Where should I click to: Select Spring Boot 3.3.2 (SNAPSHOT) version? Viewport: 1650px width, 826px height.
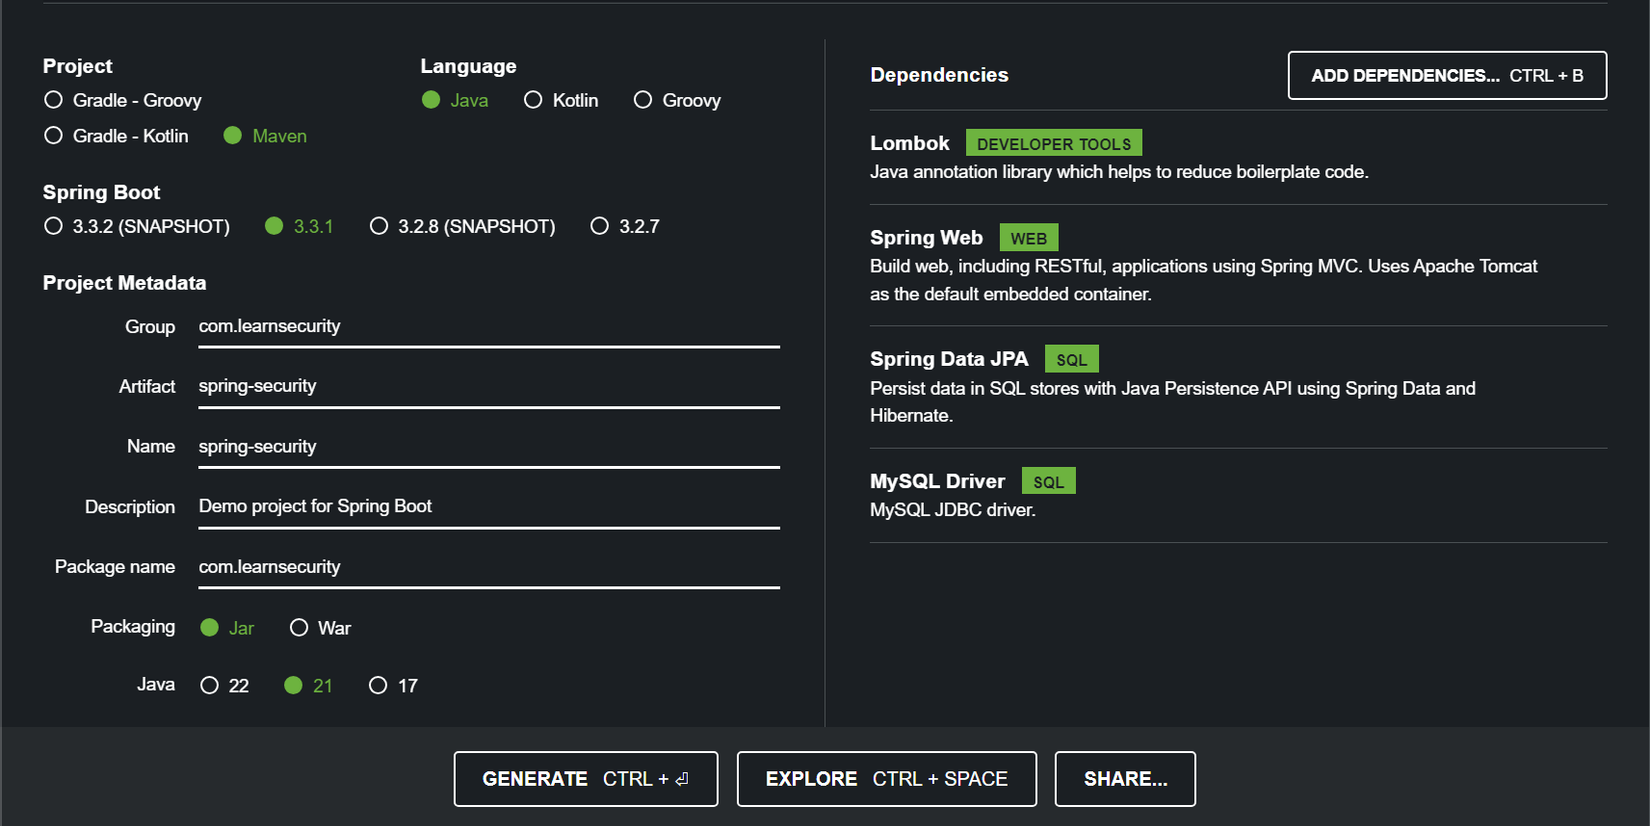coord(54,226)
